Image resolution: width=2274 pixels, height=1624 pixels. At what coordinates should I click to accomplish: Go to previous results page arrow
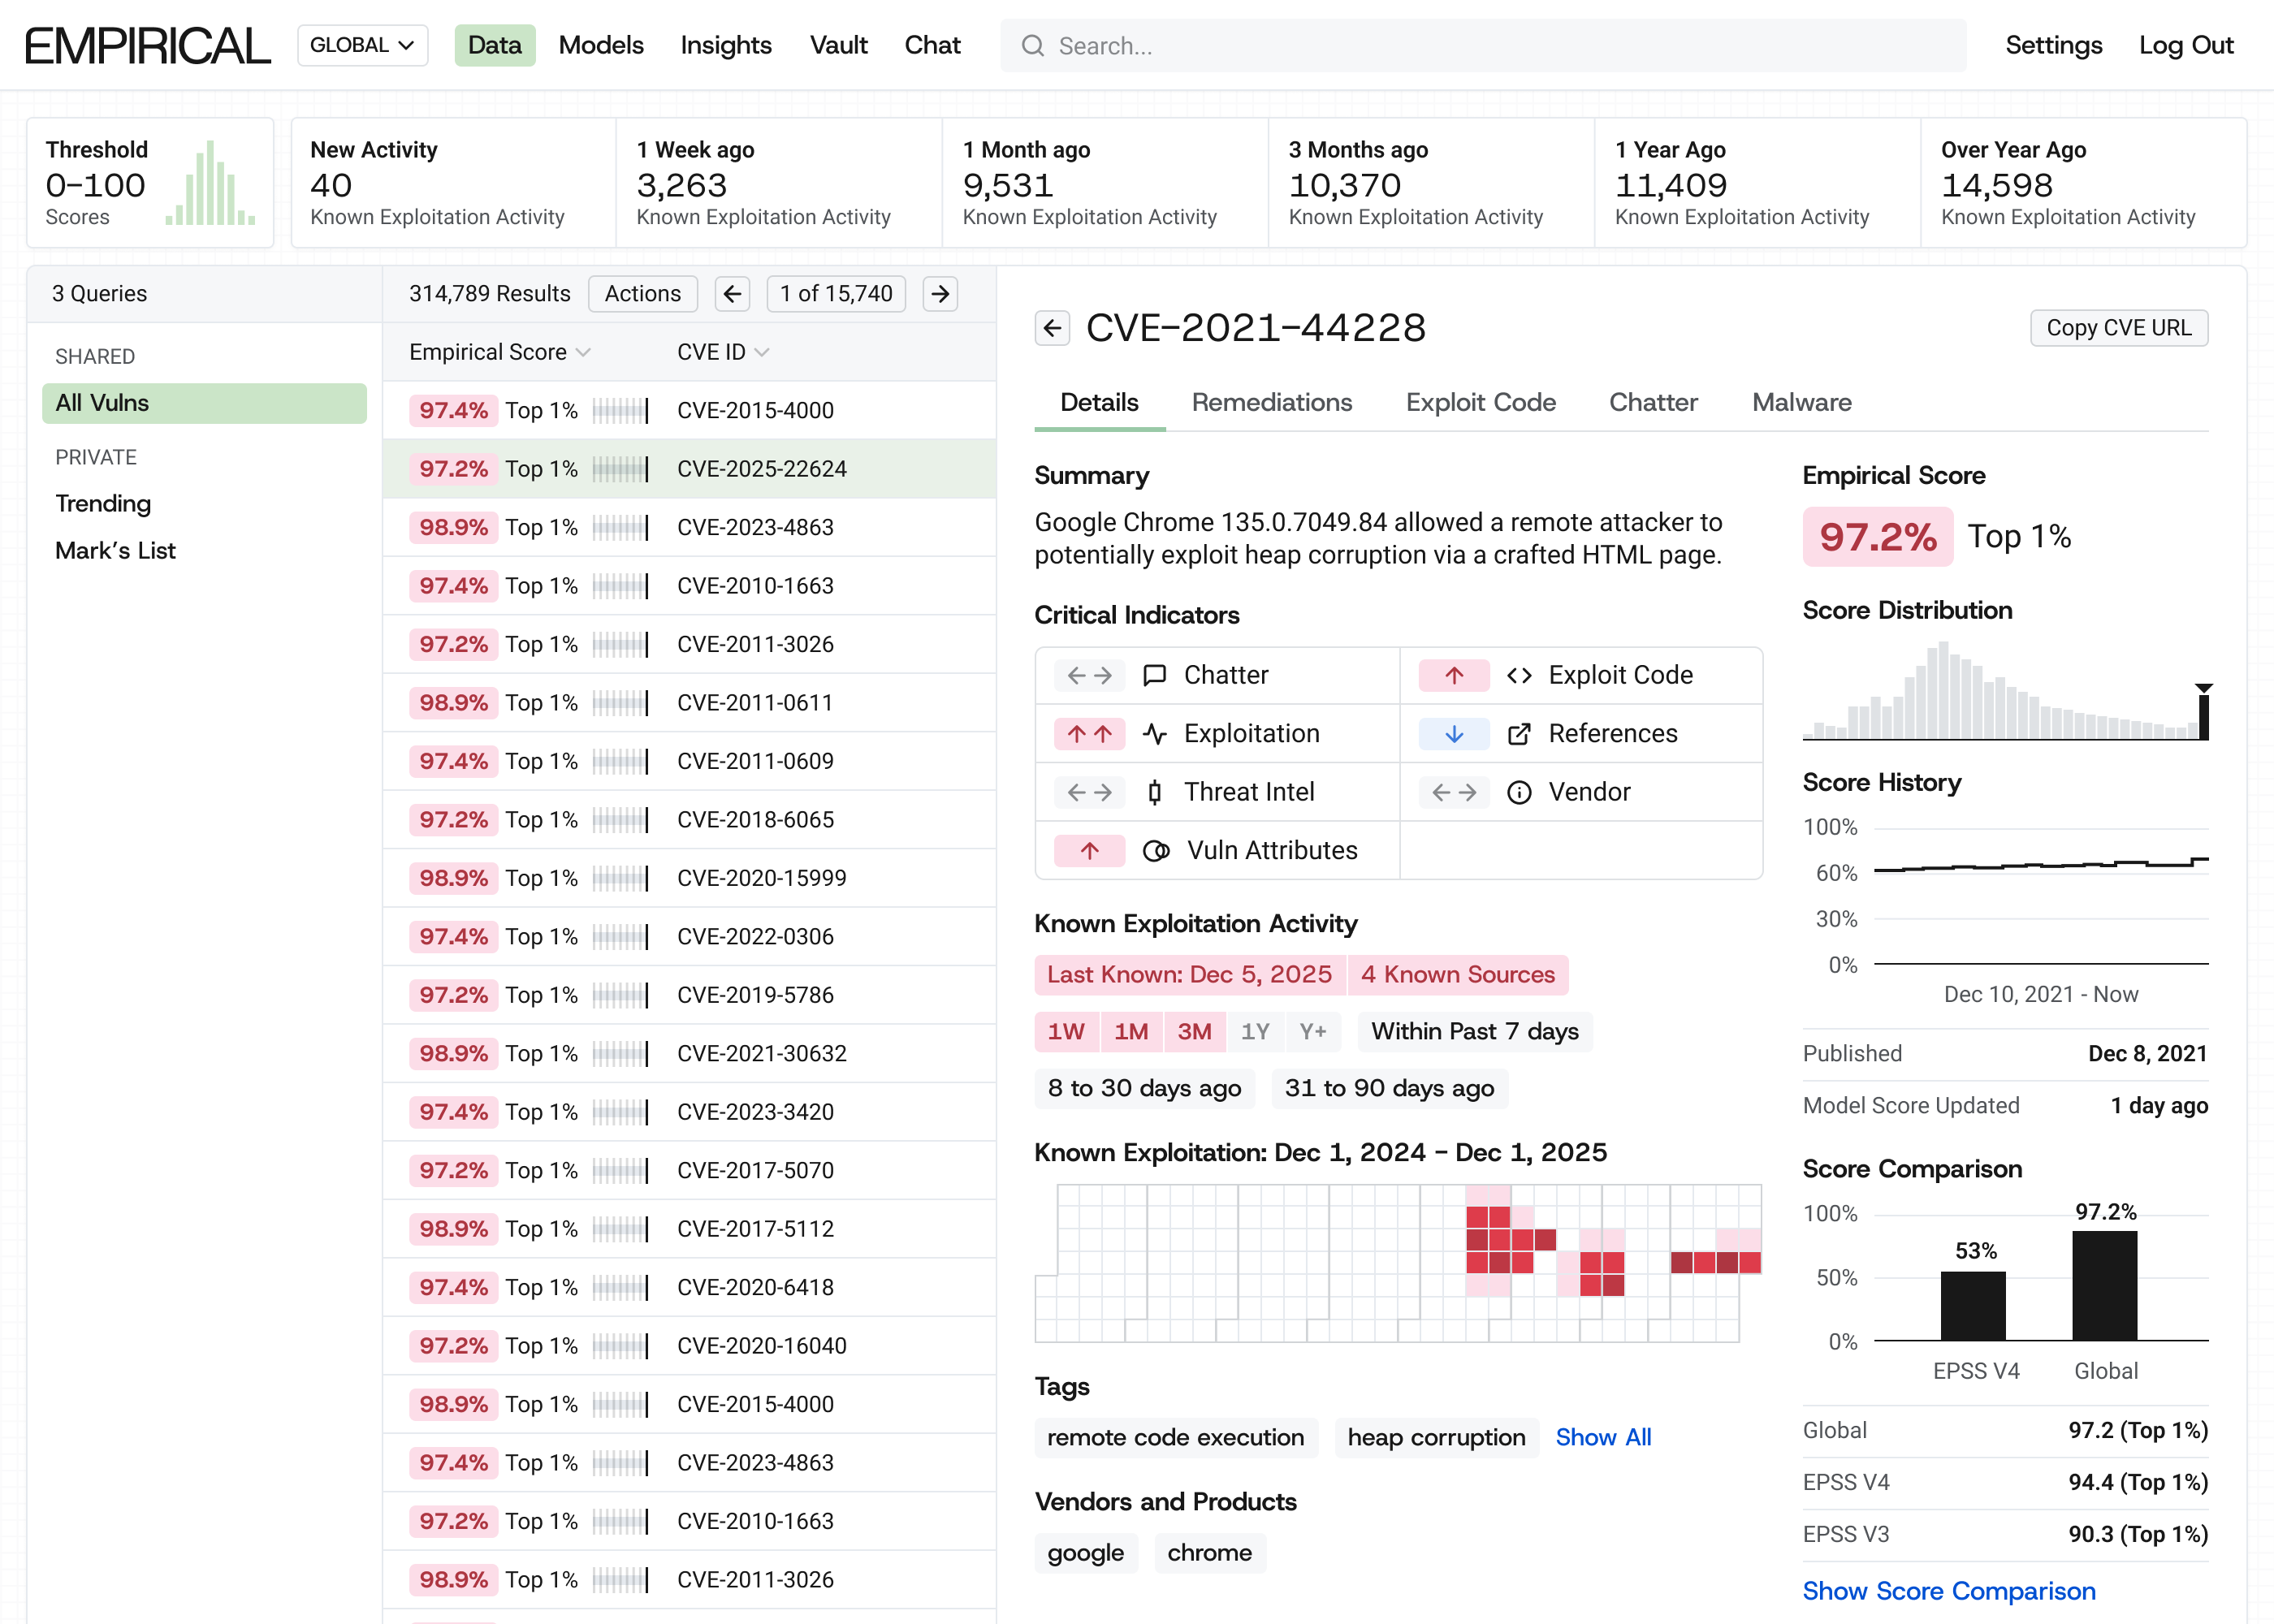[732, 294]
